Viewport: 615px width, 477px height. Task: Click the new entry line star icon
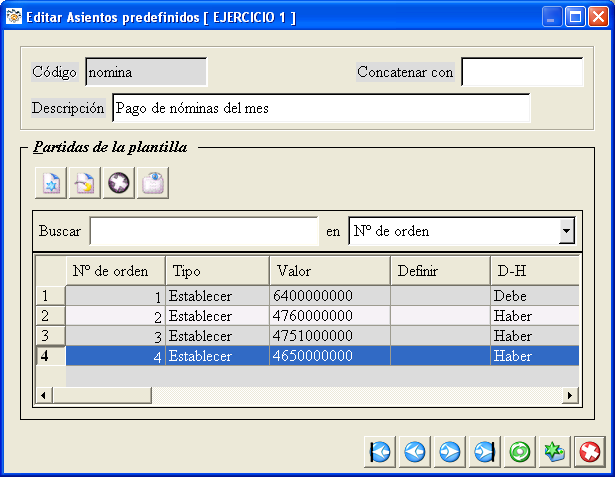pos(51,183)
